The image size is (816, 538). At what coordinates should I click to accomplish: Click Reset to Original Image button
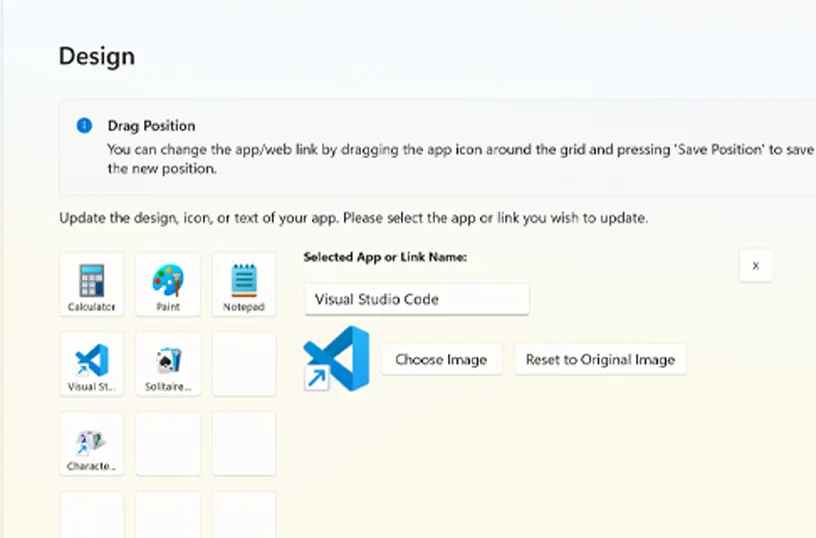(600, 360)
